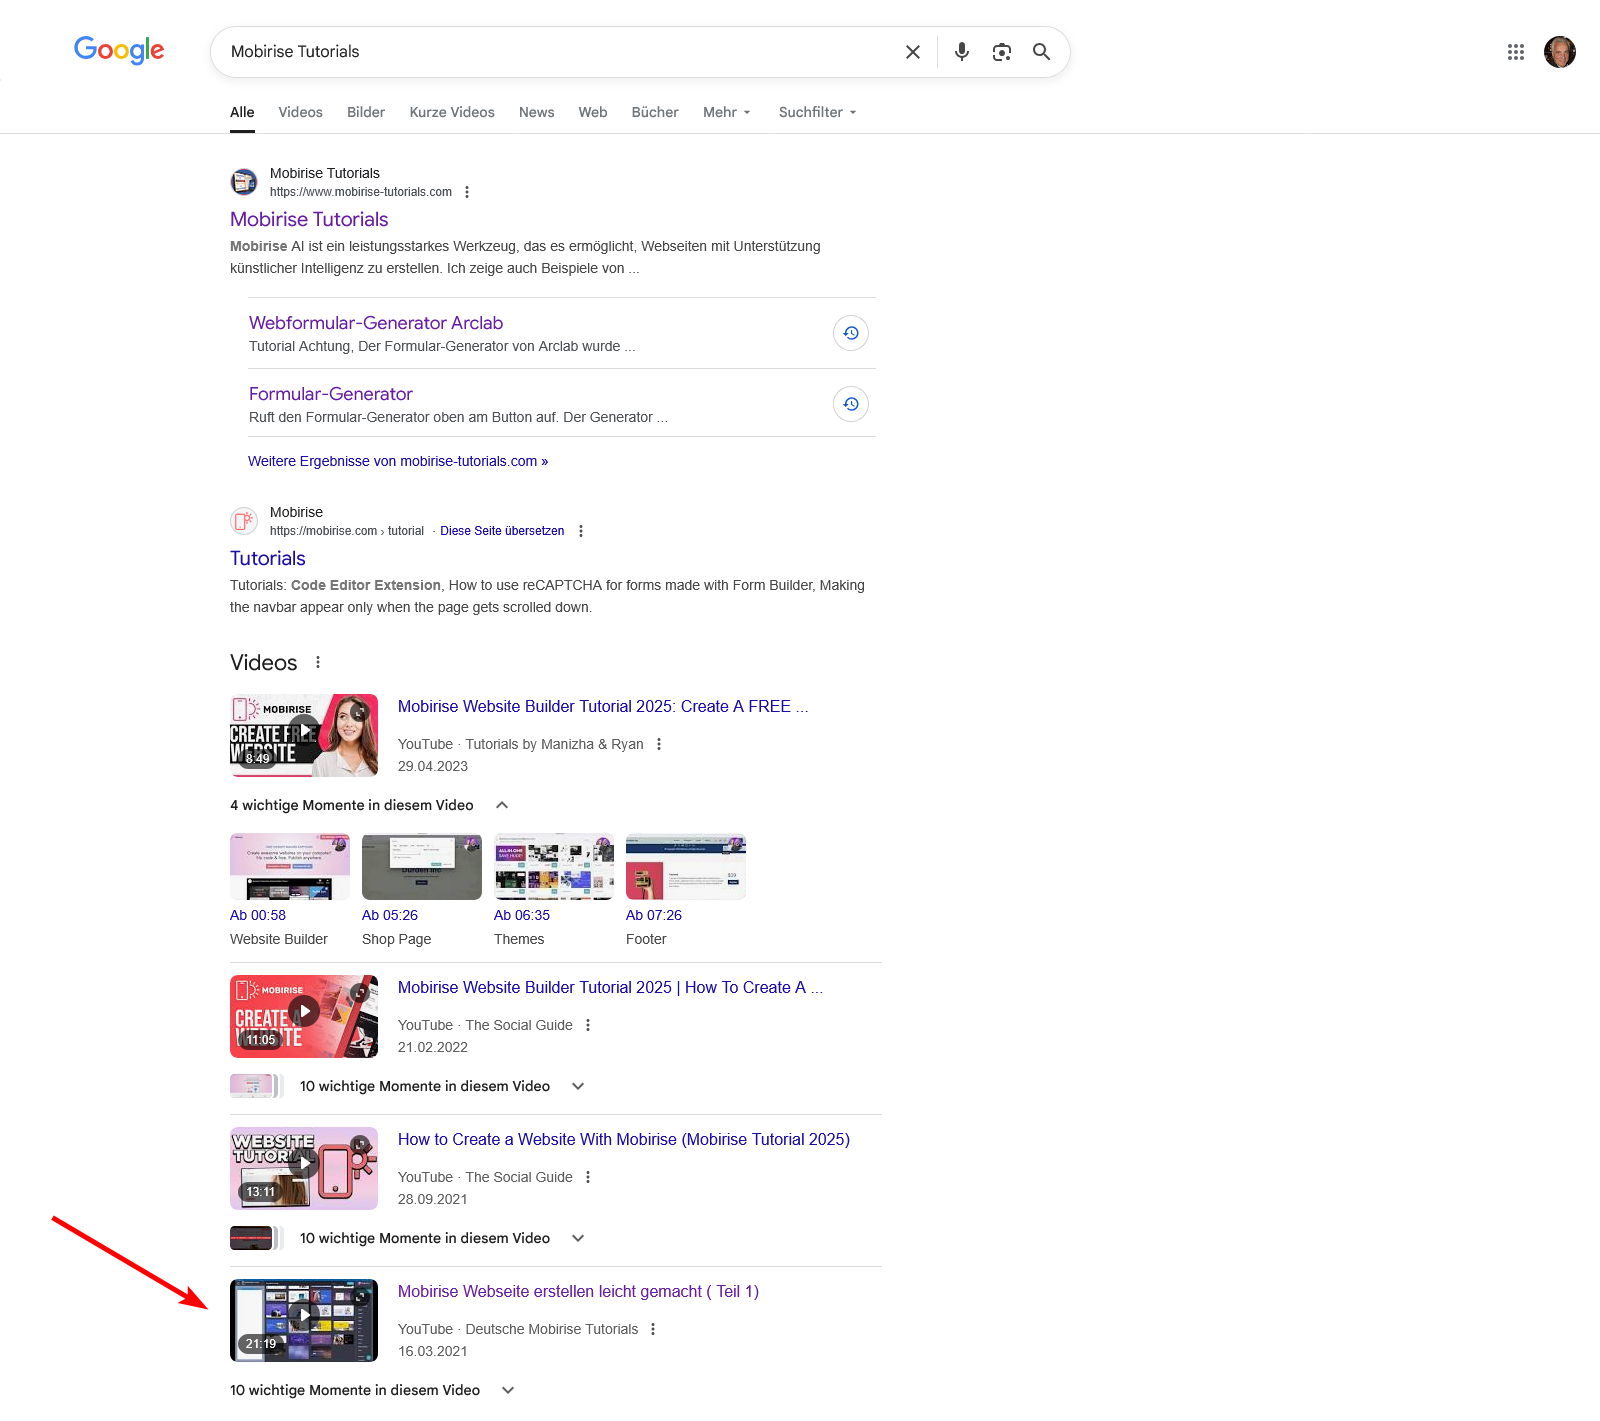Open the Suchfilter dropdown
Image resolution: width=1600 pixels, height=1421 pixels.
click(x=817, y=112)
